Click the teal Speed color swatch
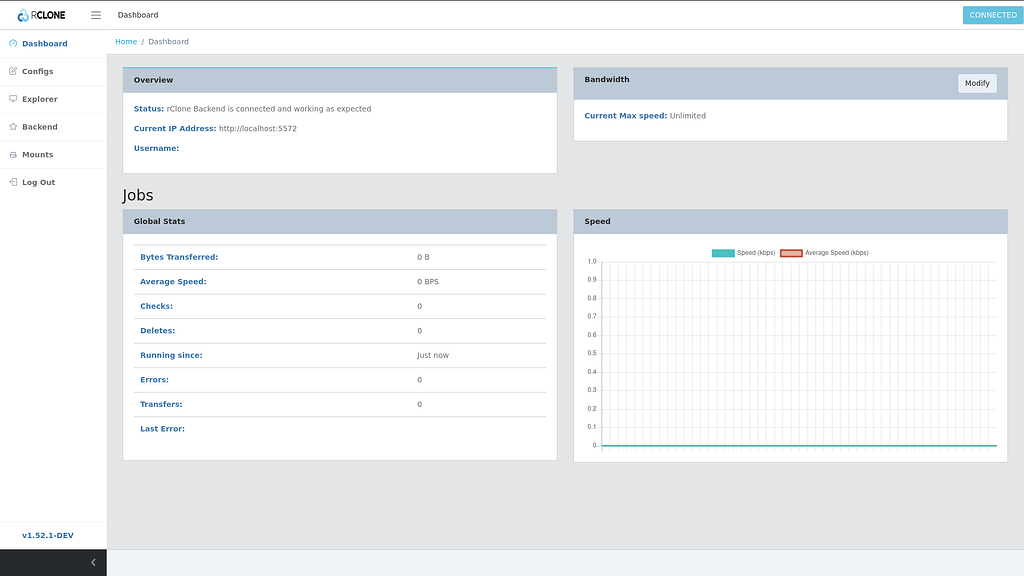 click(721, 253)
